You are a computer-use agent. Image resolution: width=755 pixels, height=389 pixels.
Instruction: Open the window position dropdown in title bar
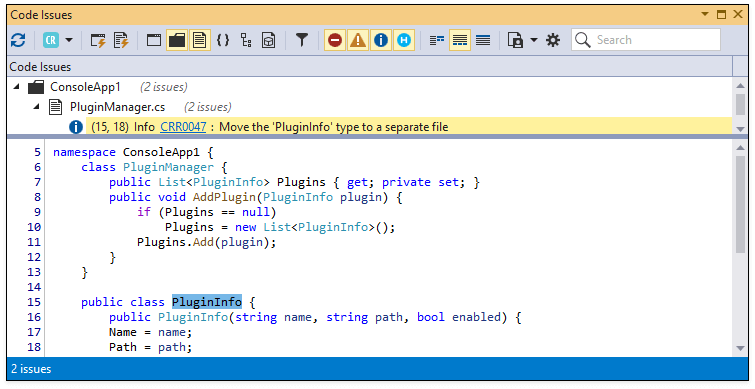(705, 14)
